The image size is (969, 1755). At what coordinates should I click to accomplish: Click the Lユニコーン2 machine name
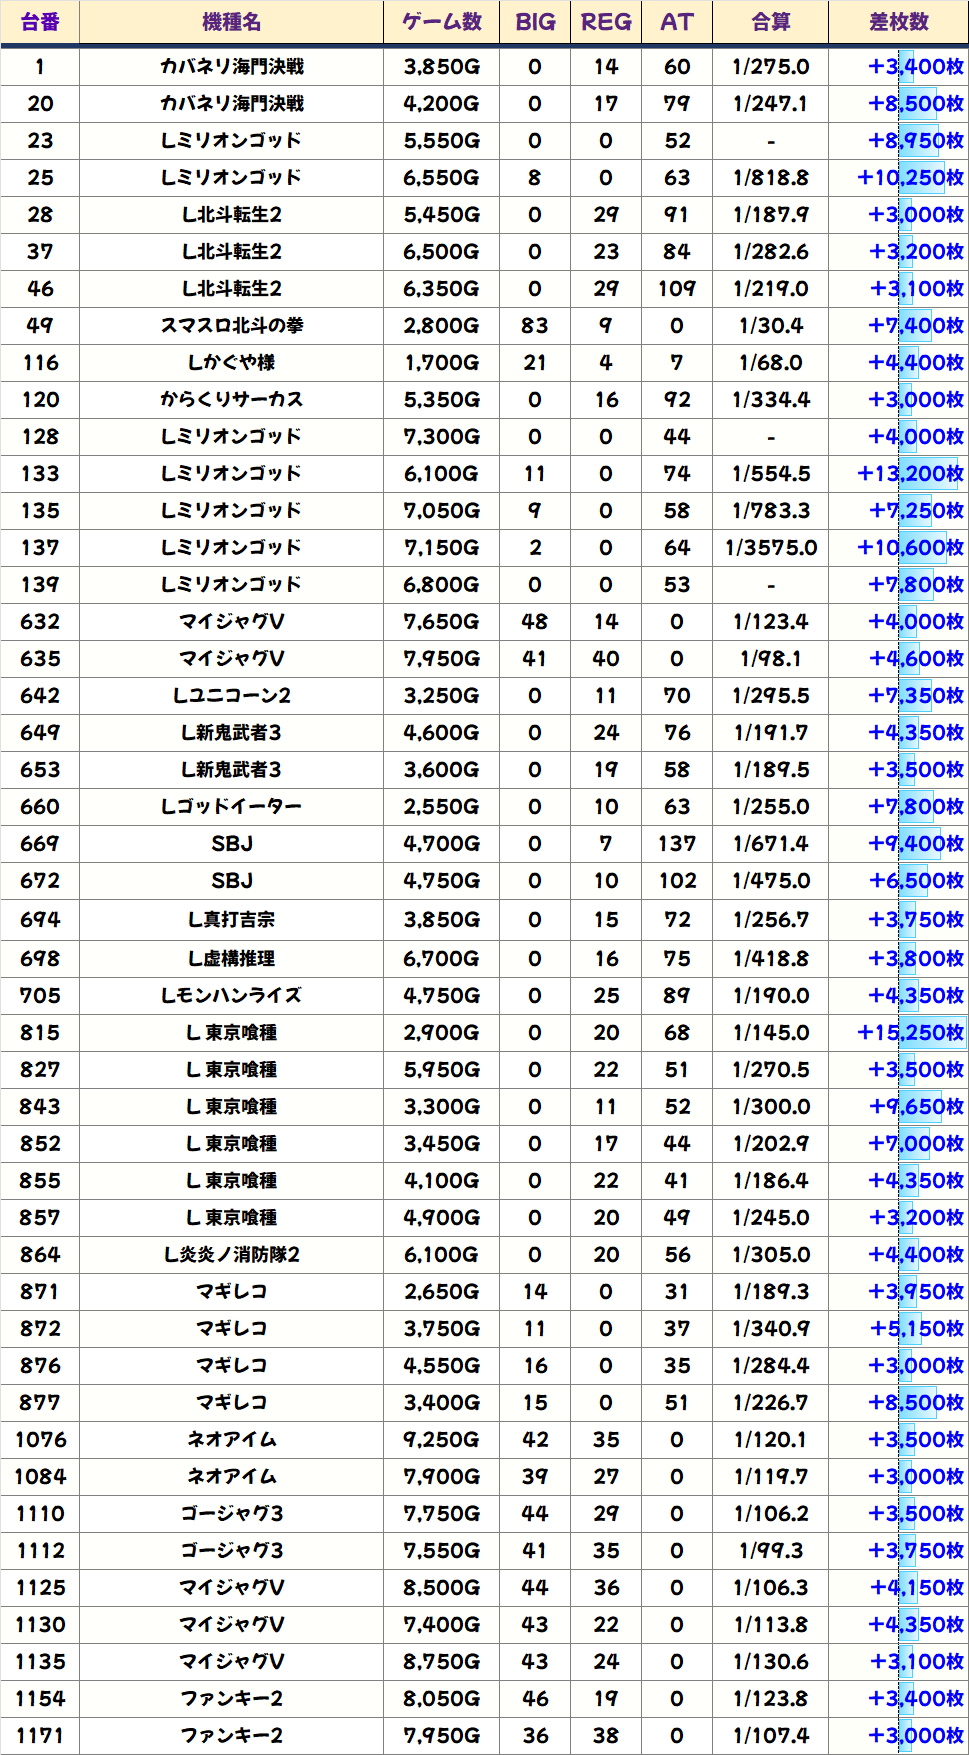(x=231, y=696)
